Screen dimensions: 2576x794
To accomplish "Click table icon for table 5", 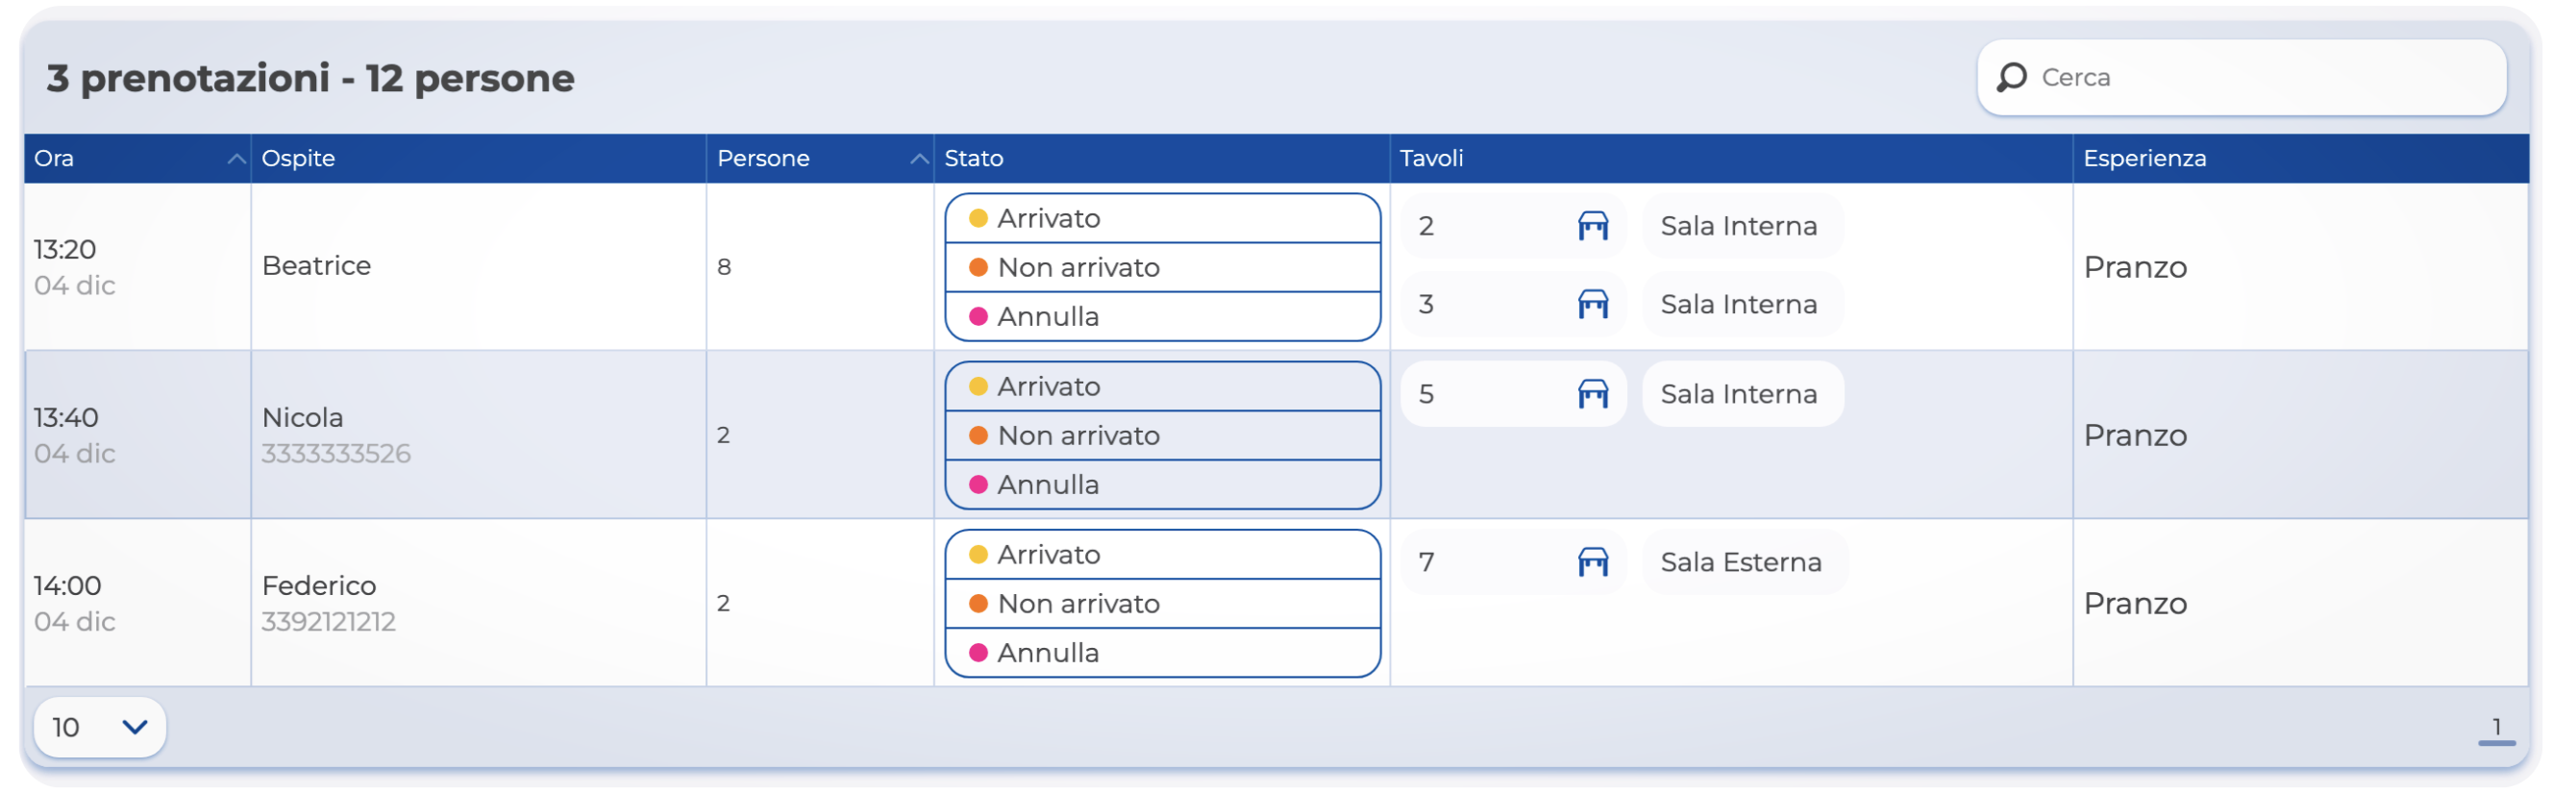I will pos(1592,394).
